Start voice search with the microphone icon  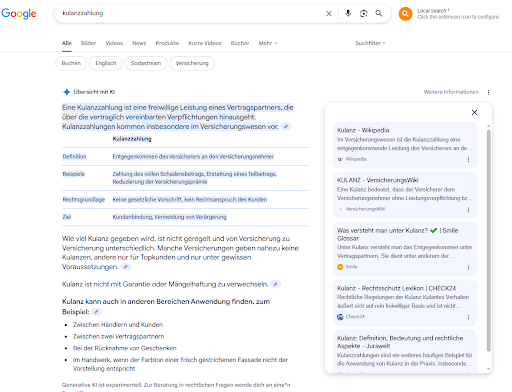click(x=348, y=13)
